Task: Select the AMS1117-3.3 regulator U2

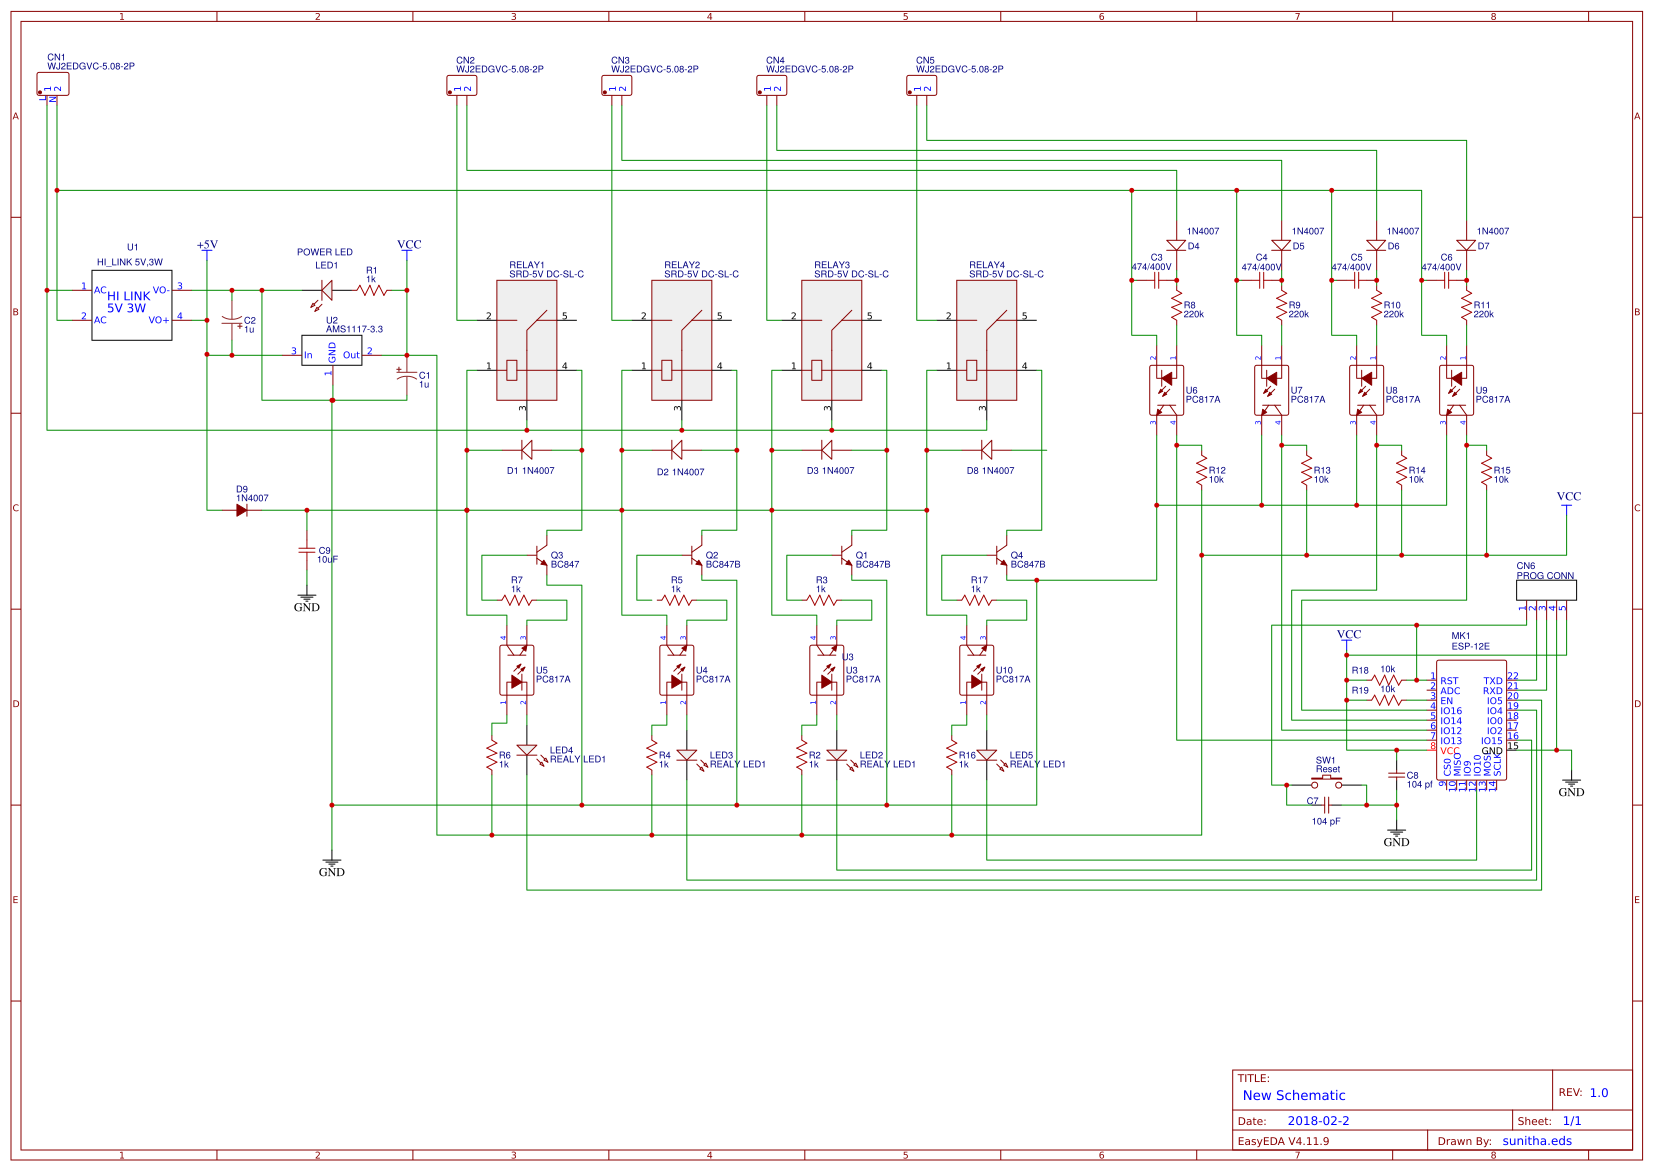Action: point(333,352)
